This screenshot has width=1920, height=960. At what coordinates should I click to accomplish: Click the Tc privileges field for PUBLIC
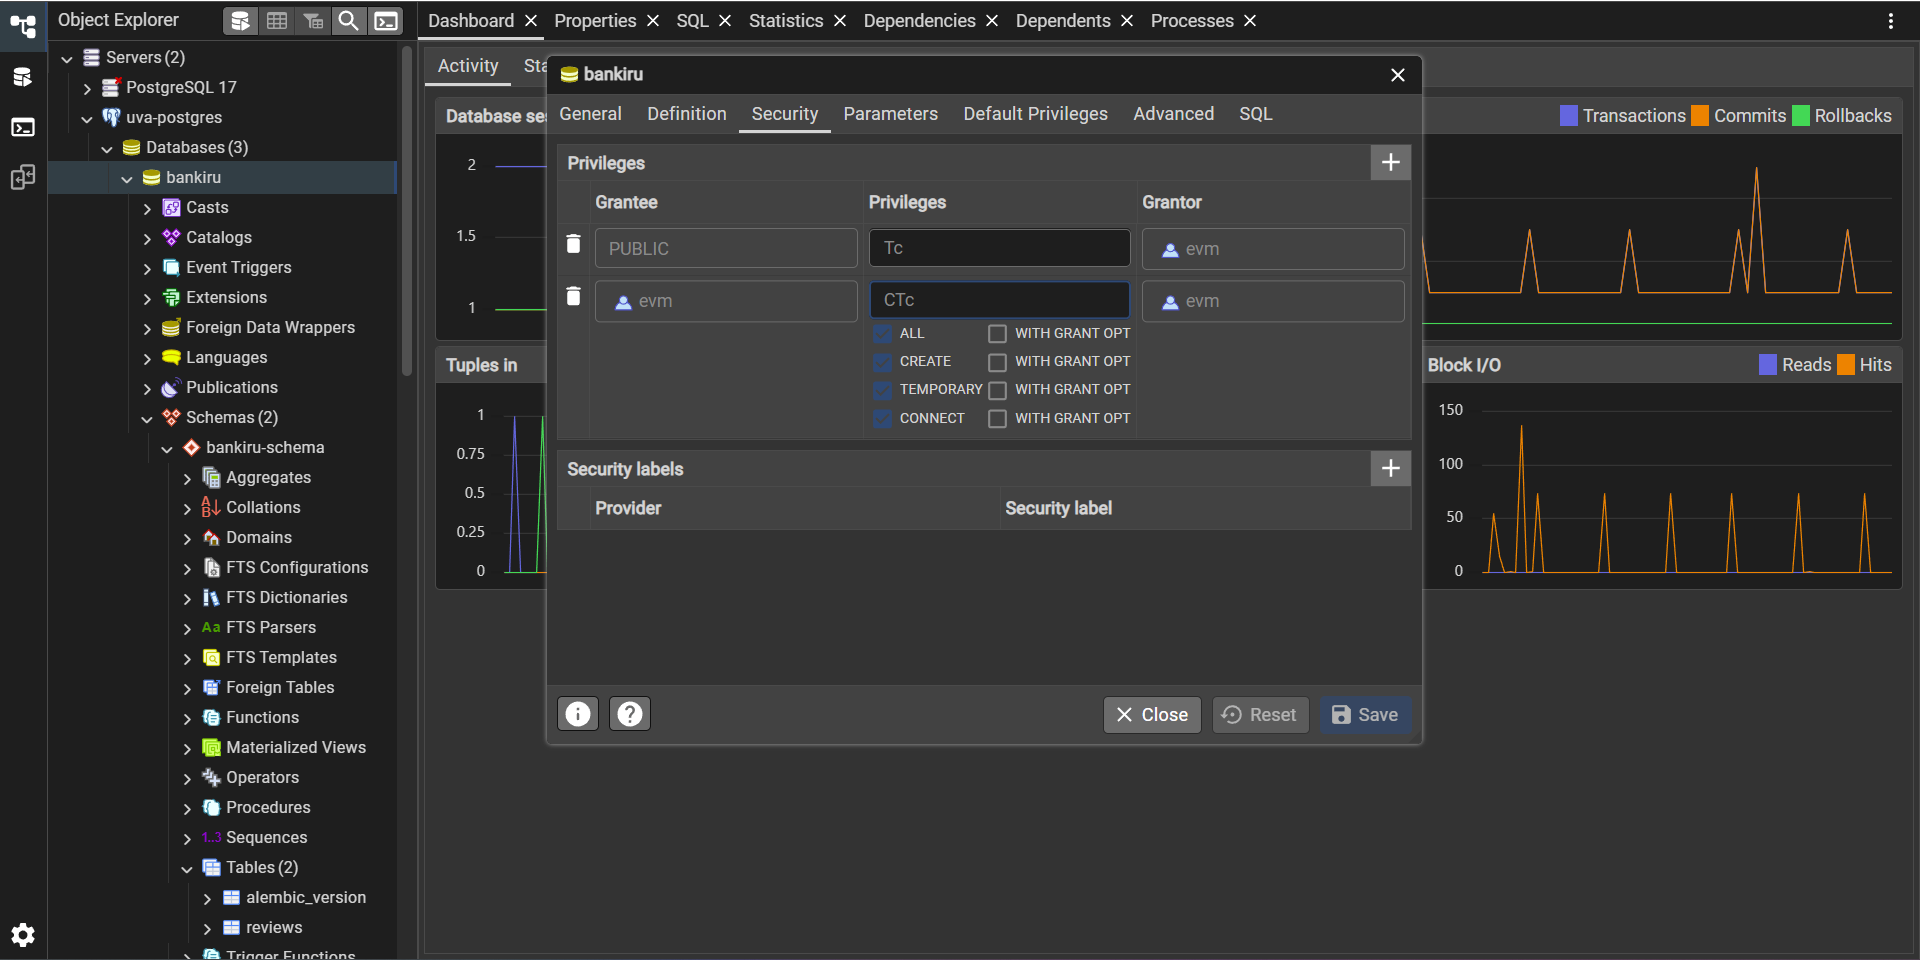(x=999, y=248)
